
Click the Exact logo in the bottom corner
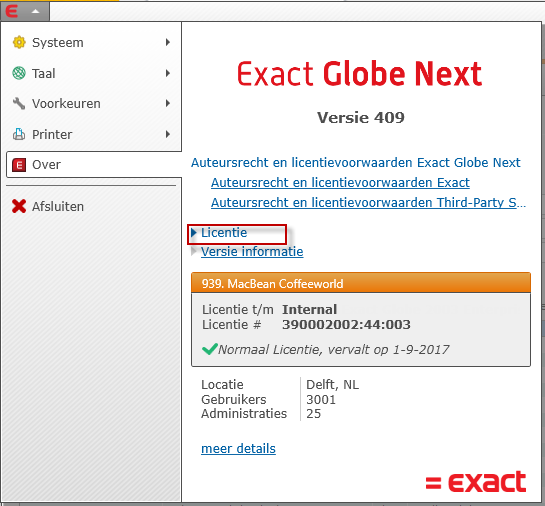coord(476,482)
